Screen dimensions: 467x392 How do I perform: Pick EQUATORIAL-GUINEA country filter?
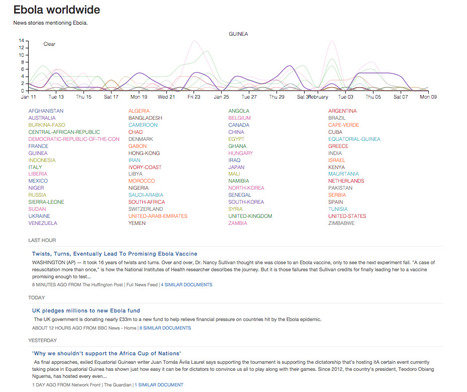(354, 139)
